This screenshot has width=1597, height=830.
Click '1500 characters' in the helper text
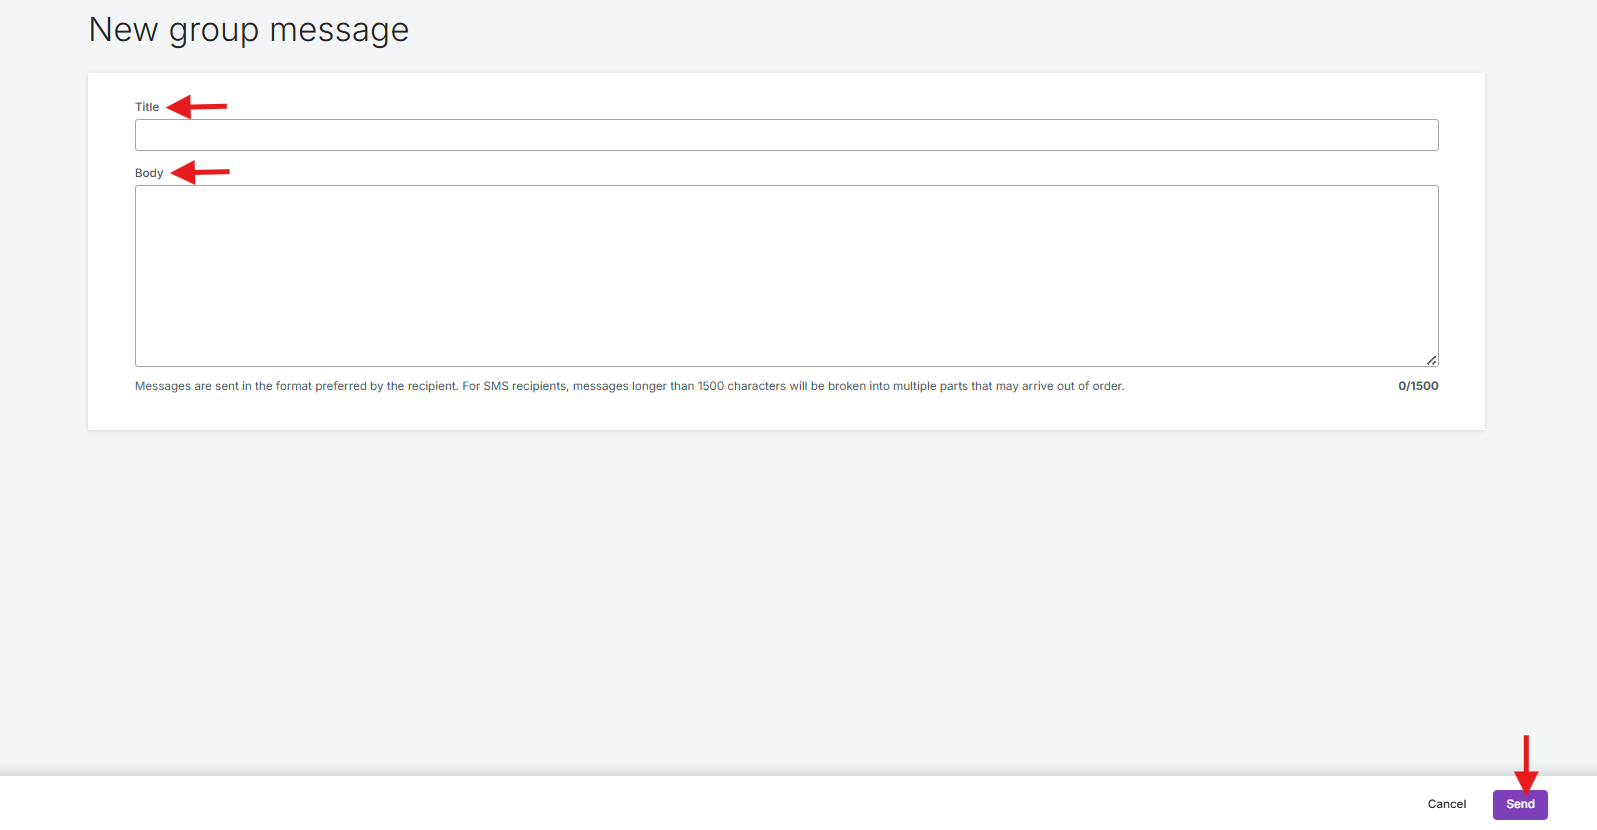[x=741, y=386]
